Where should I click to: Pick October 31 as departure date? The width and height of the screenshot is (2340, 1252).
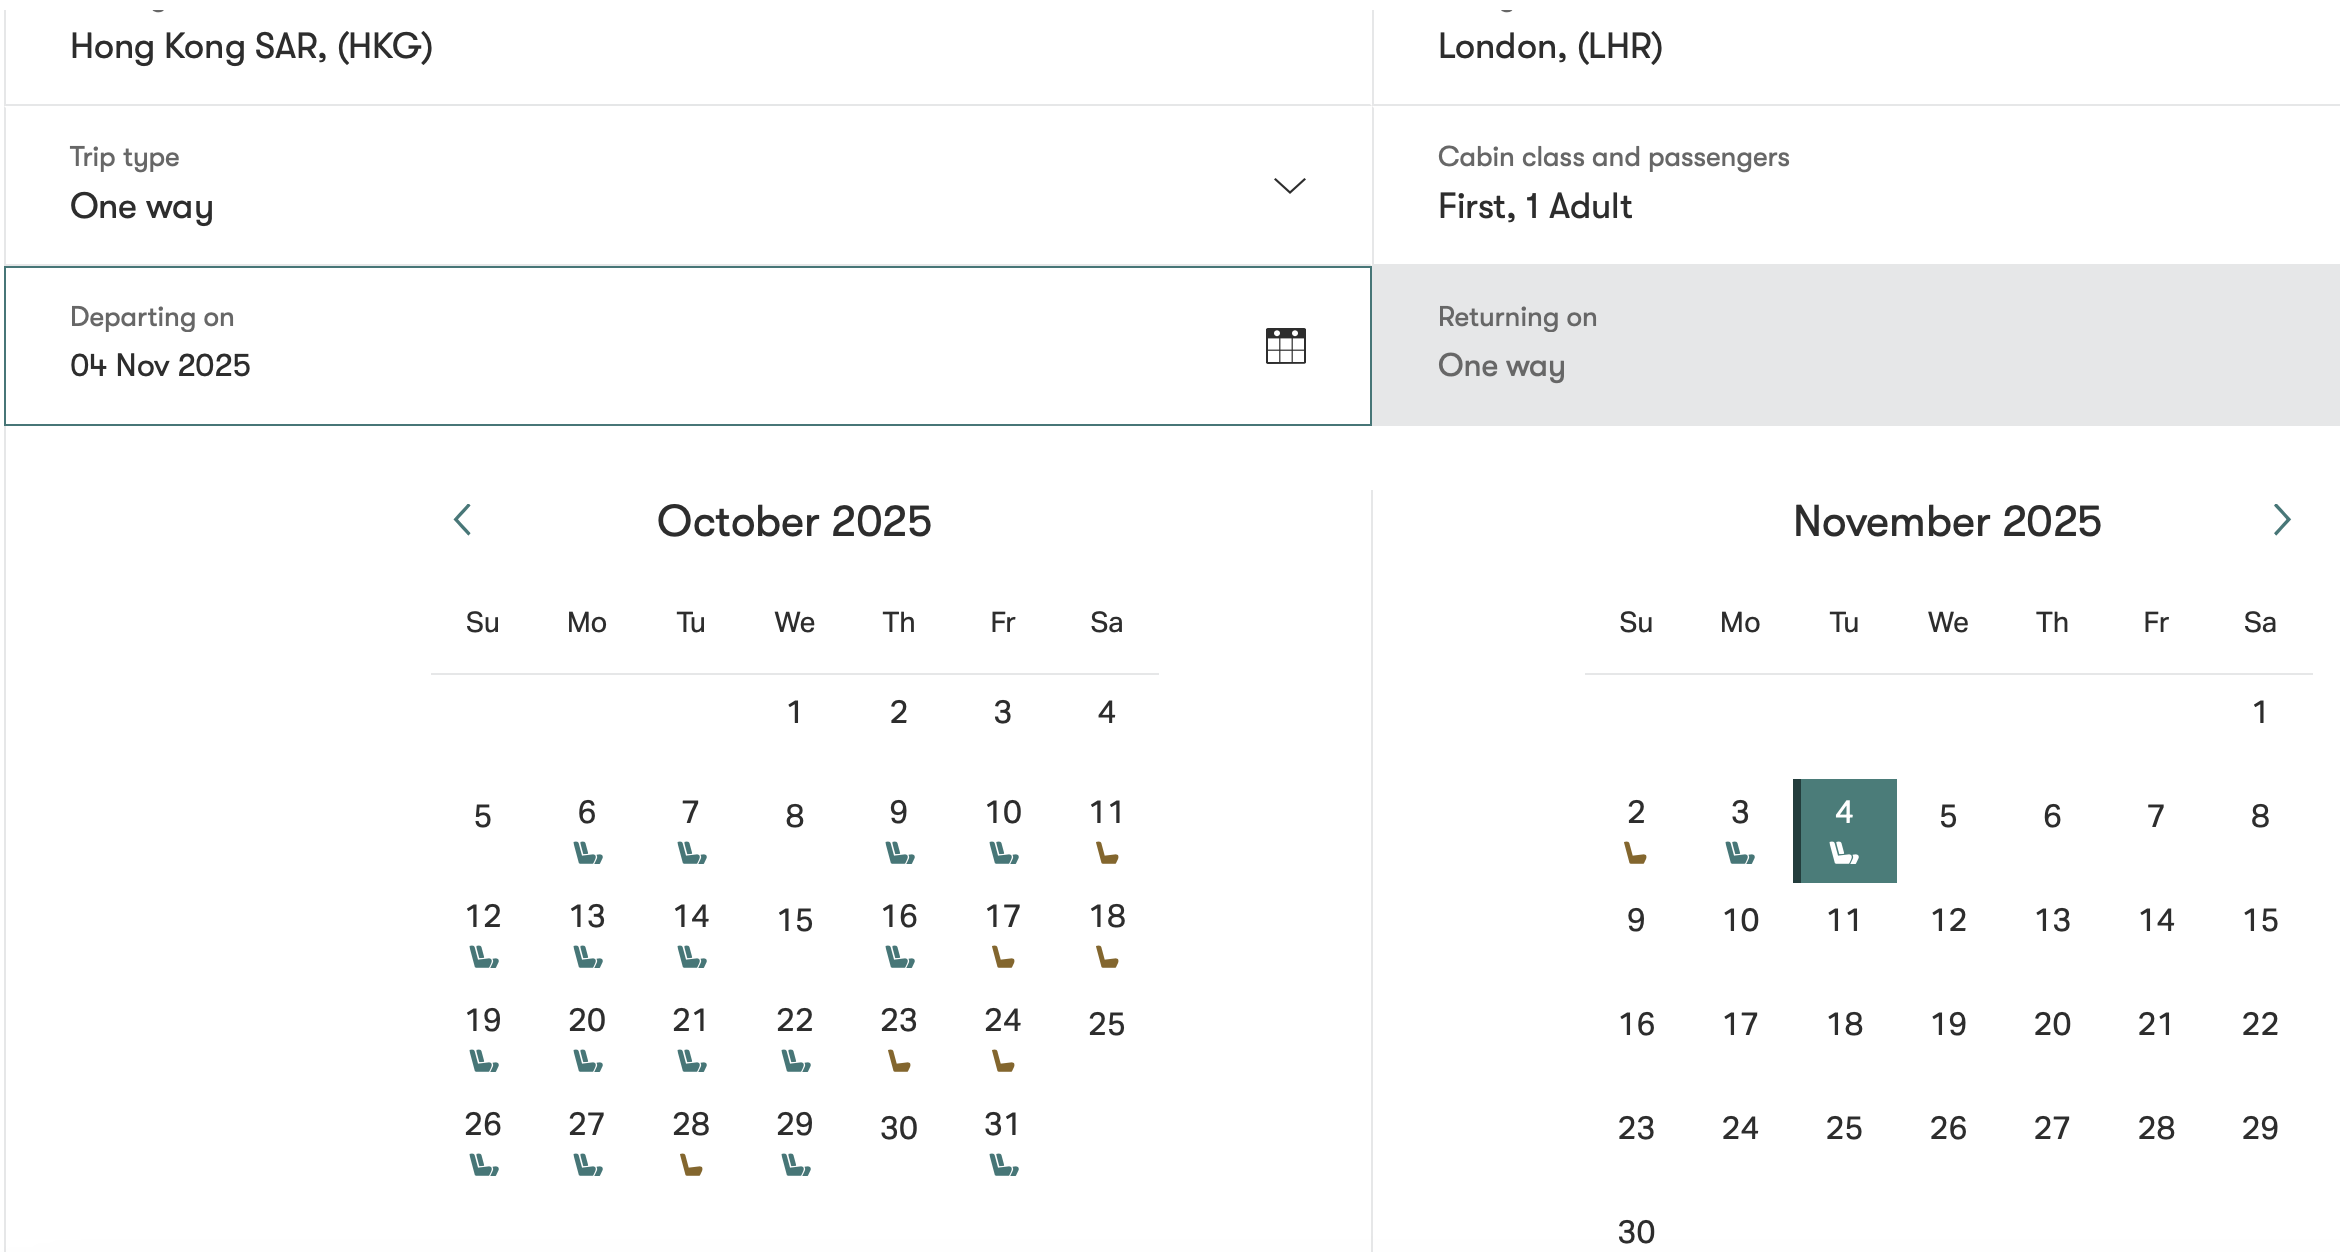[1003, 1142]
